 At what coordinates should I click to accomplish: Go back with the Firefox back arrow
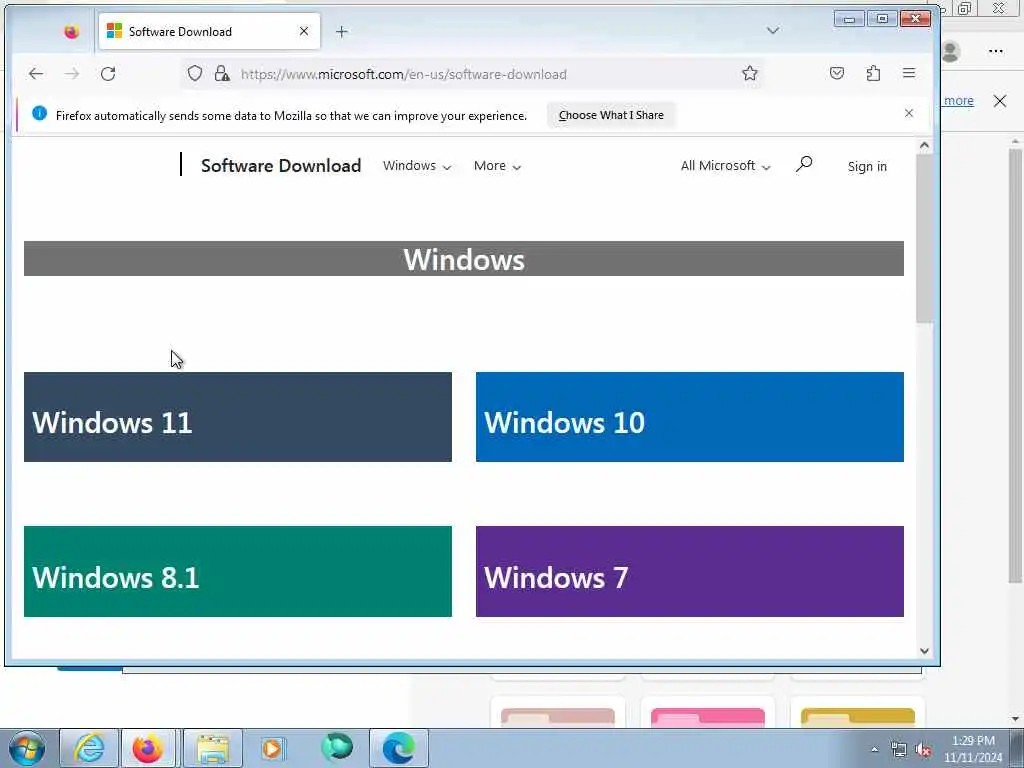36,74
